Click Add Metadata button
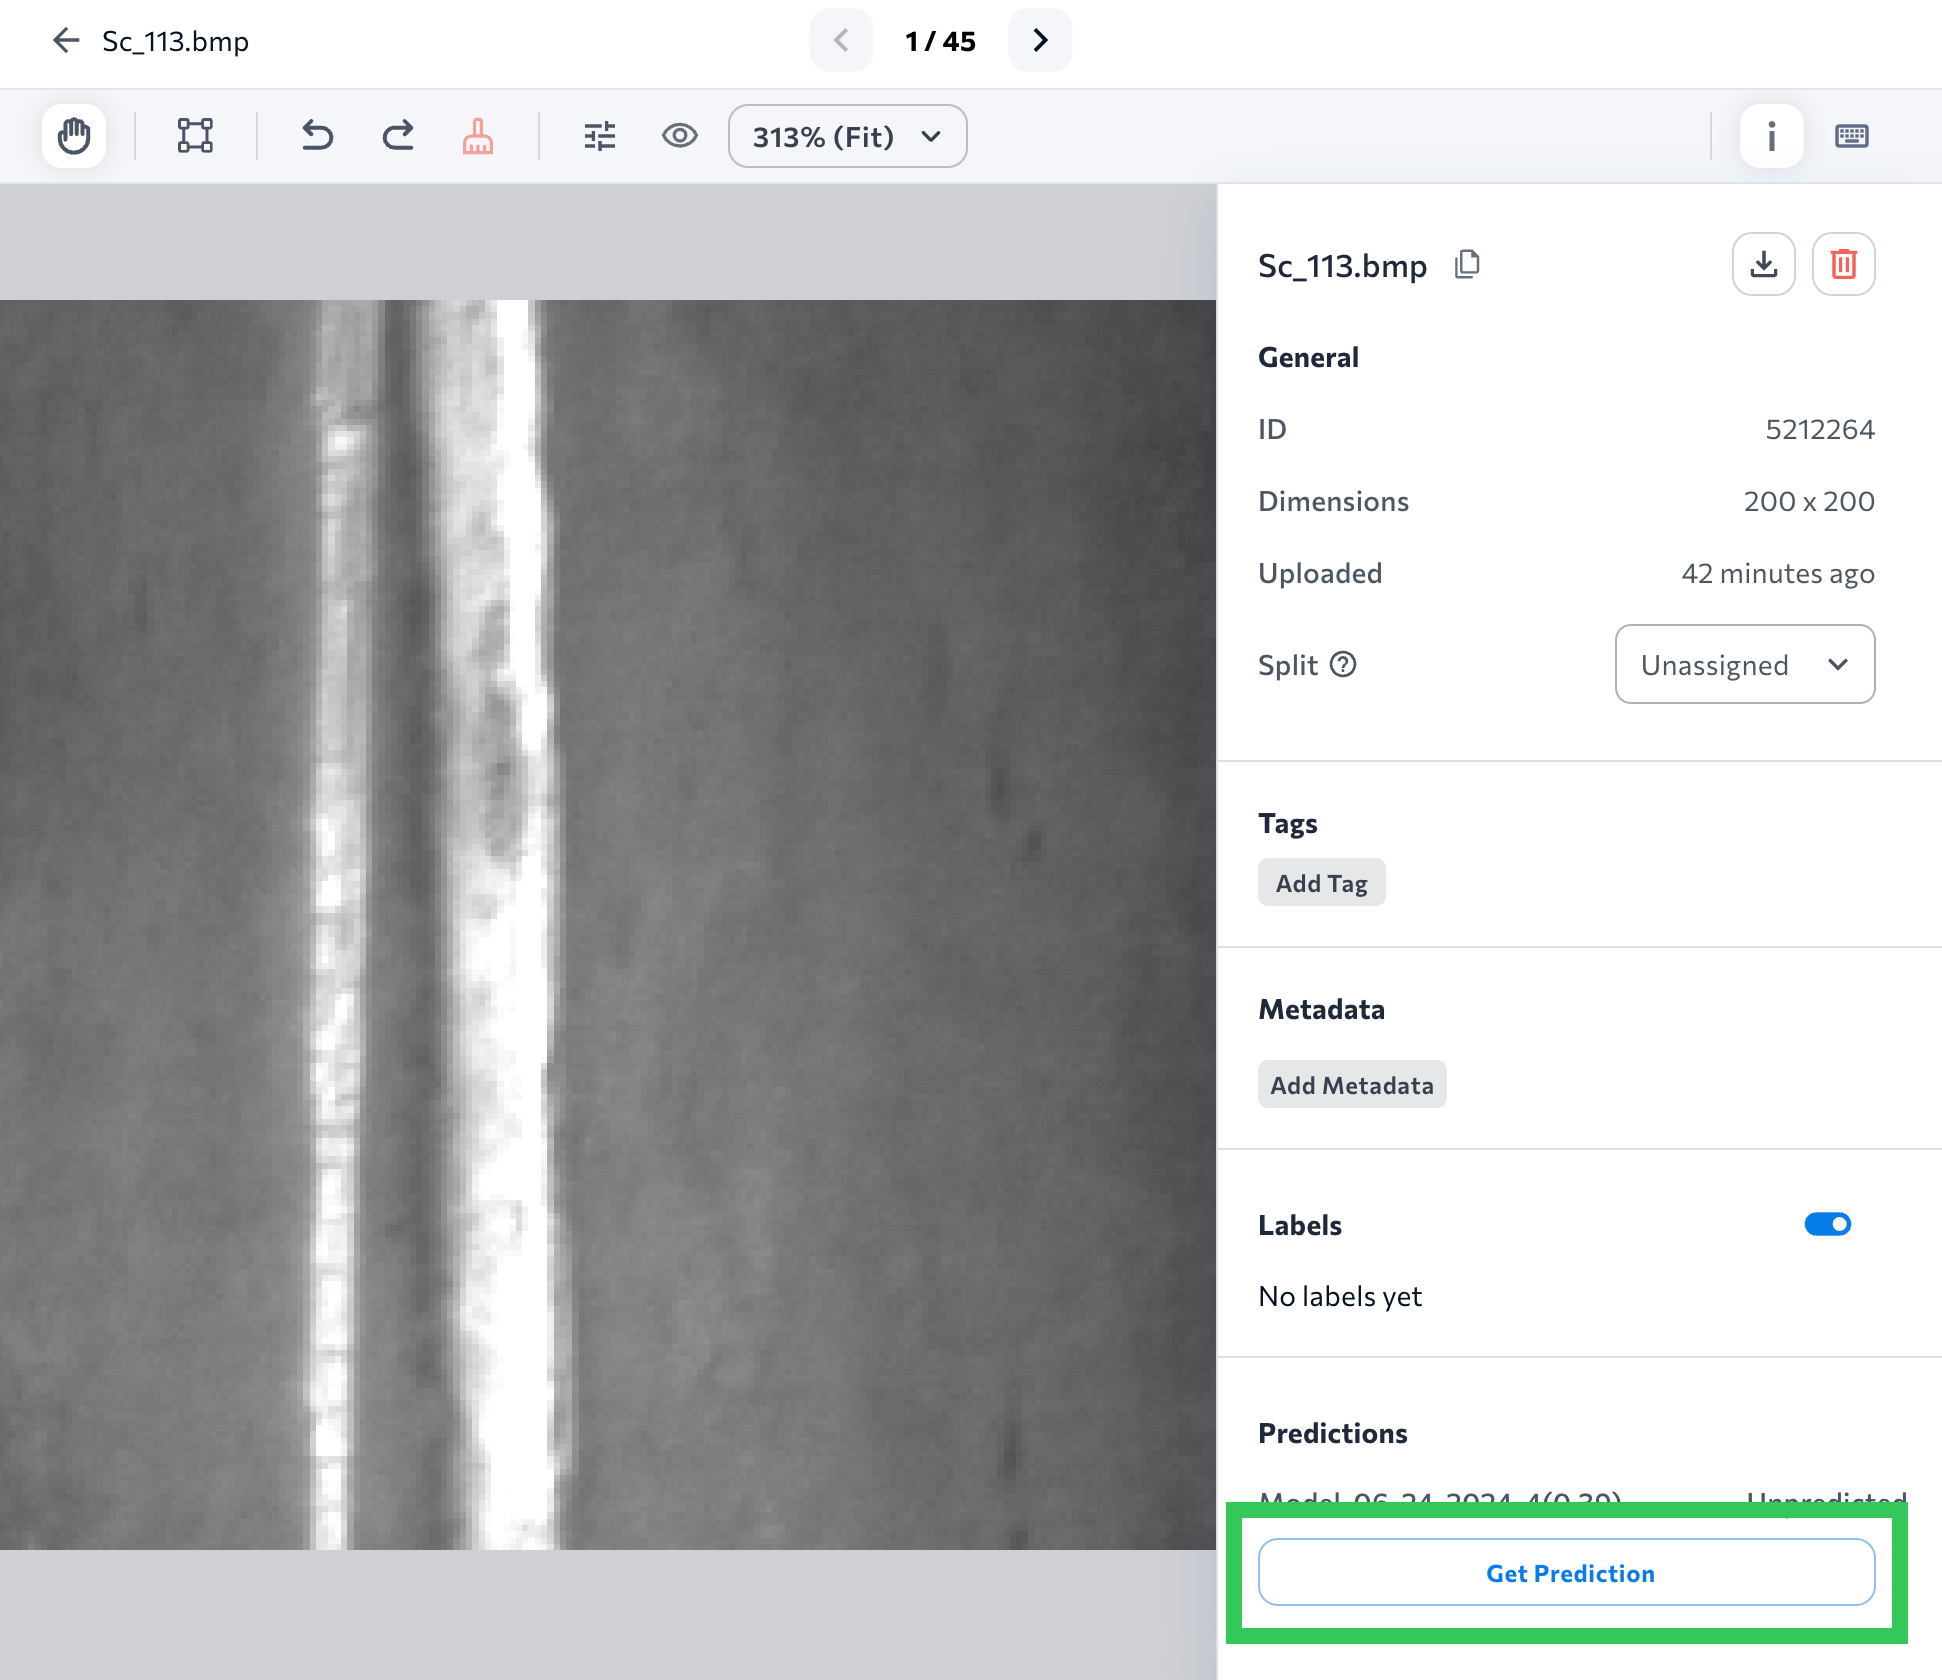1942x1680 pixels. (x=1351, y=1085)
